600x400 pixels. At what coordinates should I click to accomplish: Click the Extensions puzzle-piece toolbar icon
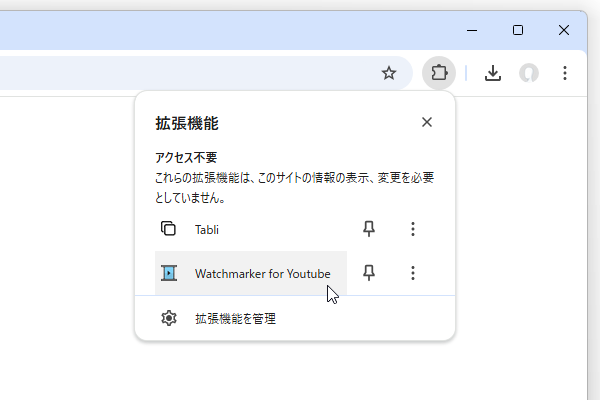pyautogui.click(x=439, y=73)
